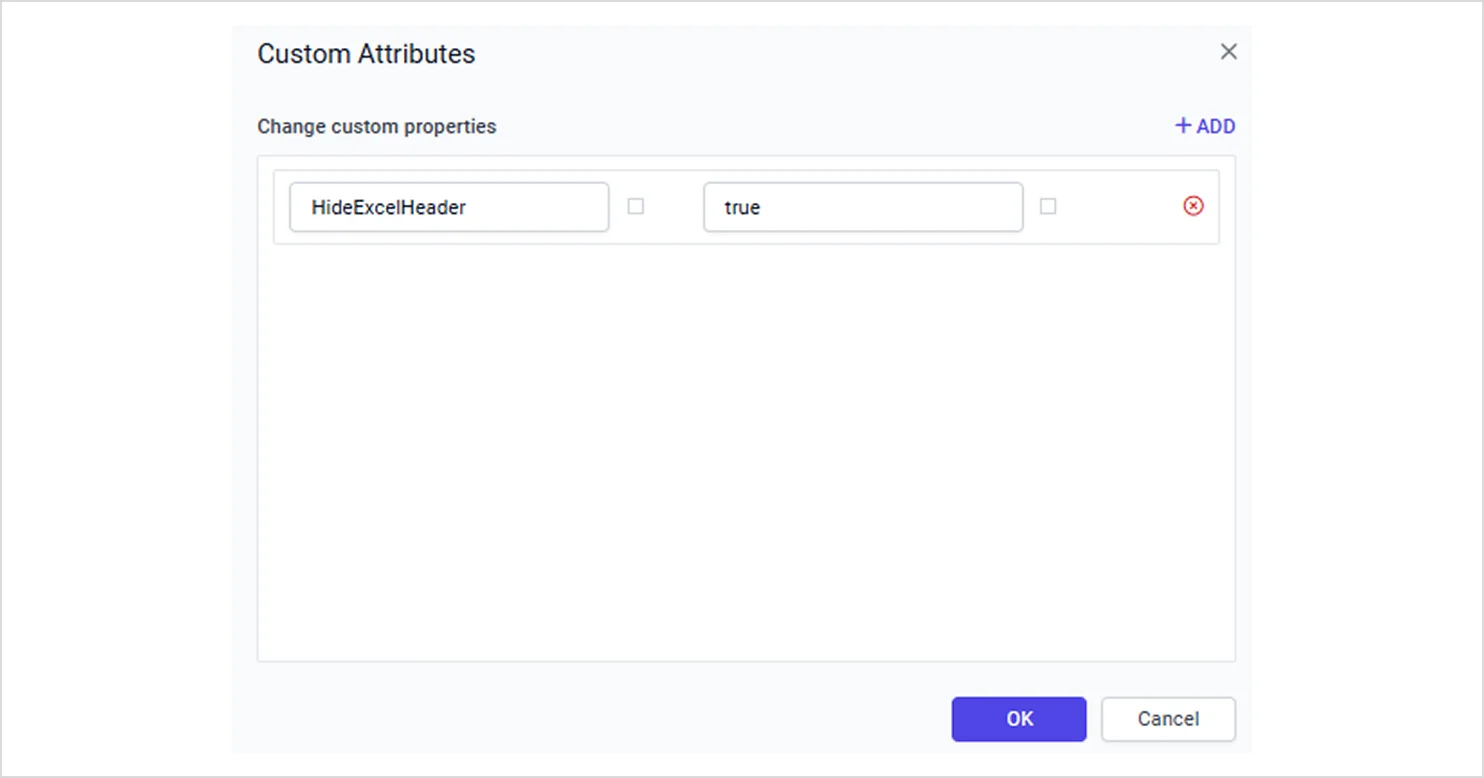Viewport: 1484px width, 778px height.
Task: Select the value field containing true
Action: click(862, 207)
